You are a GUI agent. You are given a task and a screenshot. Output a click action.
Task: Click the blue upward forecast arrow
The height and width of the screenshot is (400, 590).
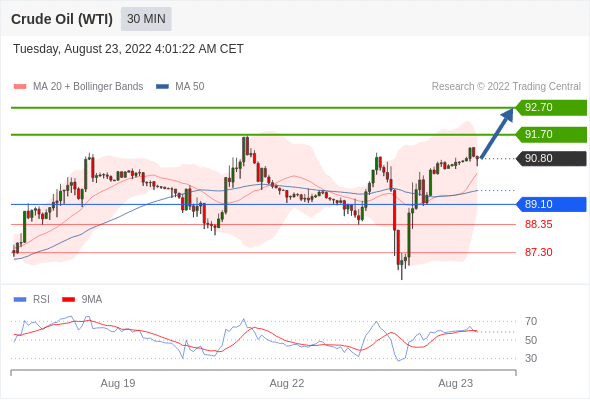coord(497,133)
